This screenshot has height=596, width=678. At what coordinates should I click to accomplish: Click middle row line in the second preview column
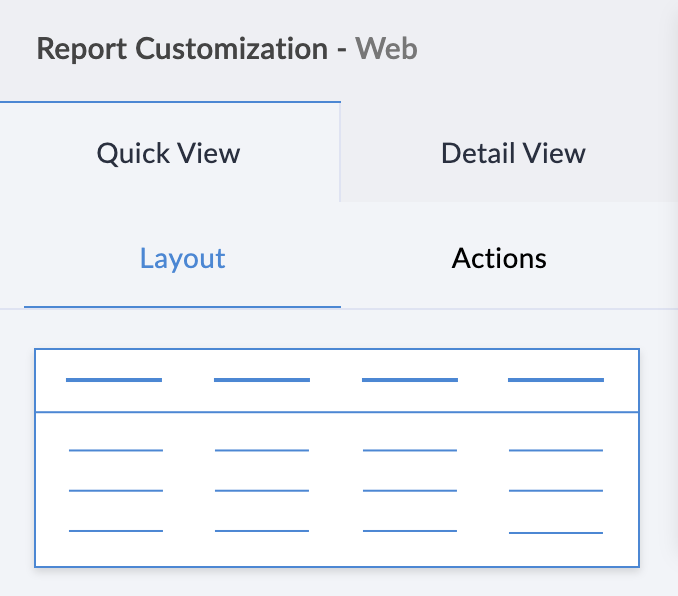tap(262, 491)
